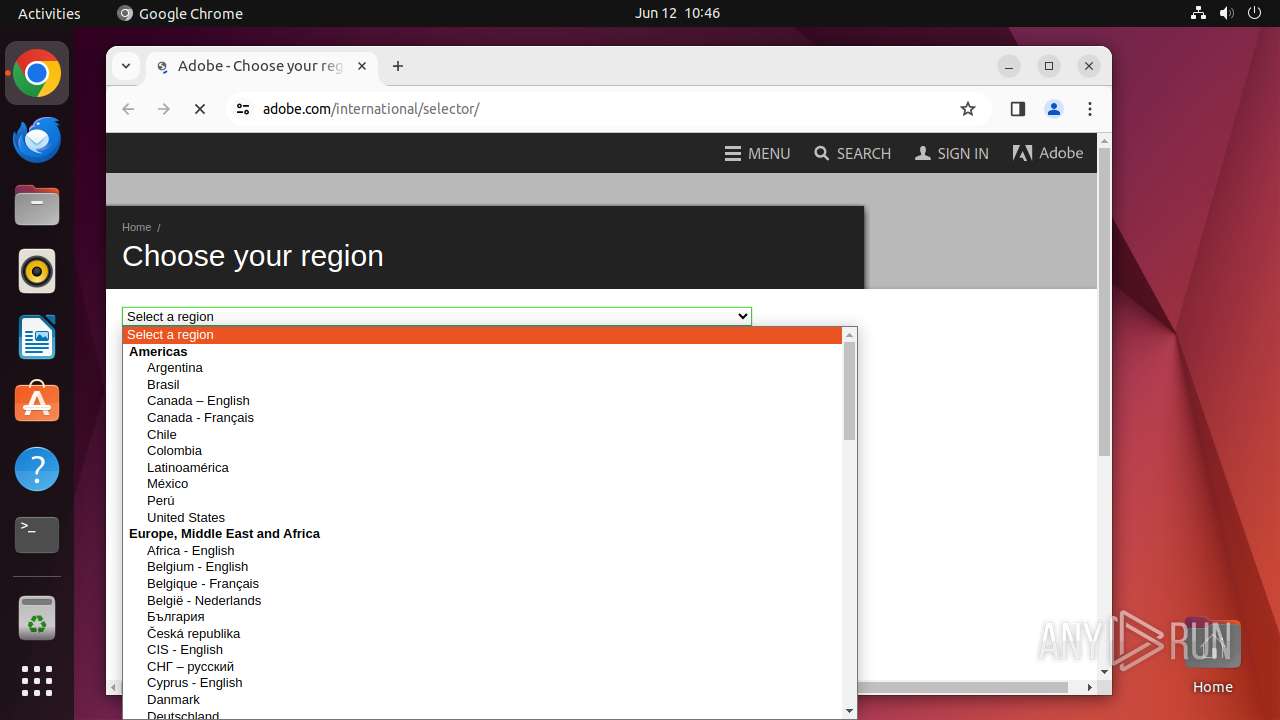Click the page horizontal scrollbar right arrow

click(1090, 688)
